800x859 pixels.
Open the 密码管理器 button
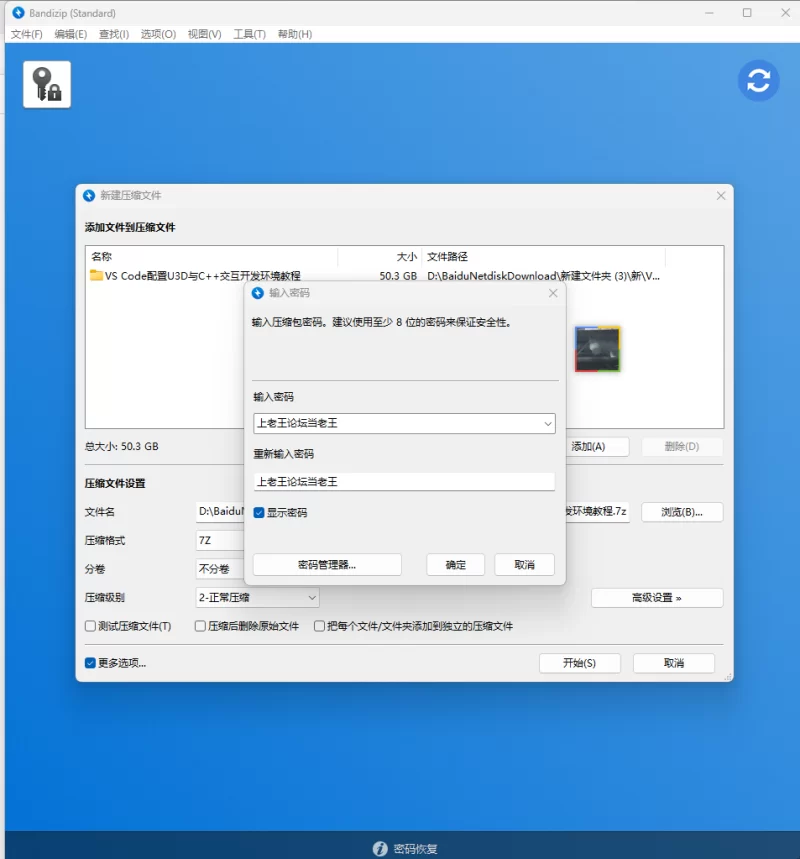click(327, 565)
